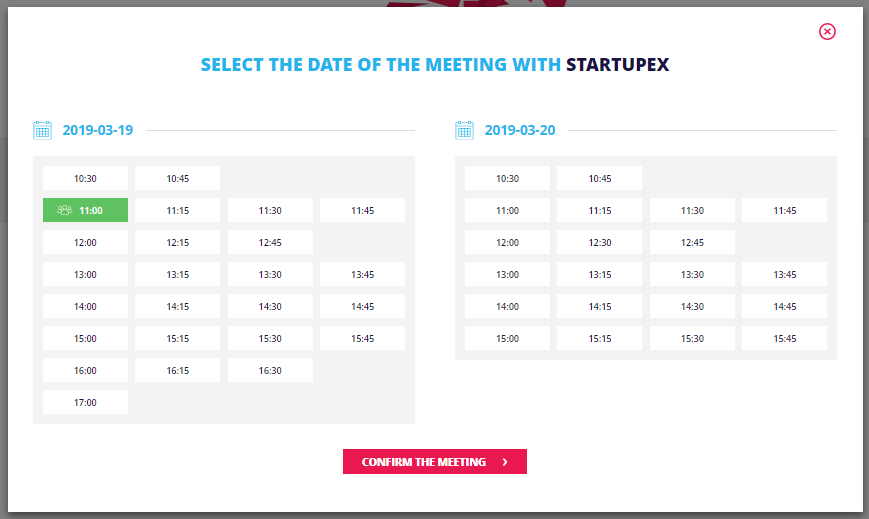
Task: Pick 12:30 slot on 2019-03-20
Action: pyautogui.click(x=600, y=242)
